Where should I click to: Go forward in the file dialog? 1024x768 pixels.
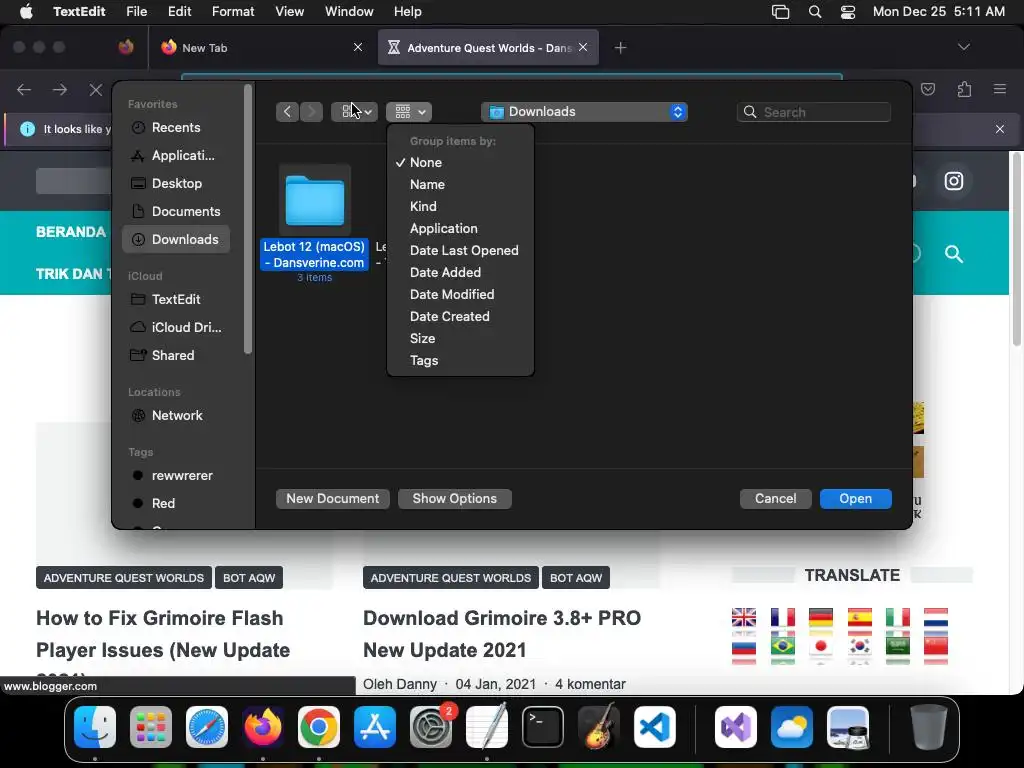[312, 112]
